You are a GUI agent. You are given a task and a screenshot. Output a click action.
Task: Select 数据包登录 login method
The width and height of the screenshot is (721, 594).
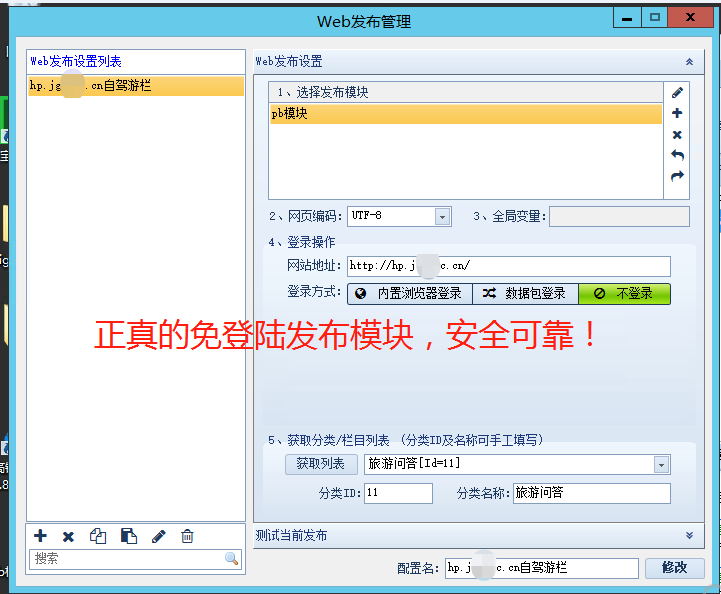click(x=525, y=293)
